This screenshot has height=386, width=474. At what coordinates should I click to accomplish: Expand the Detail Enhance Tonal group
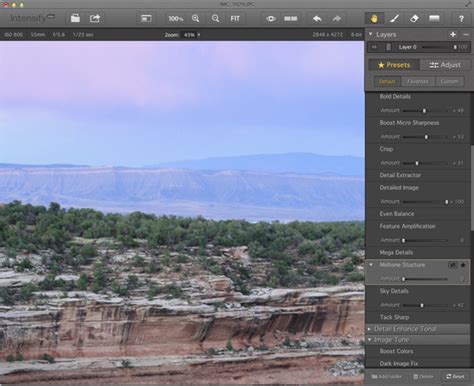pos(369,329)
